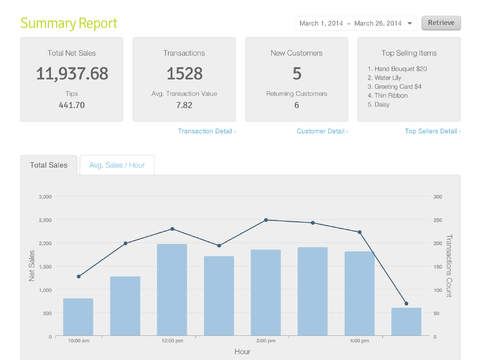Click the Total Net Sales card title
Viewport: 480px width, 360px height.
pyautogui.click(x=72, y=53)
